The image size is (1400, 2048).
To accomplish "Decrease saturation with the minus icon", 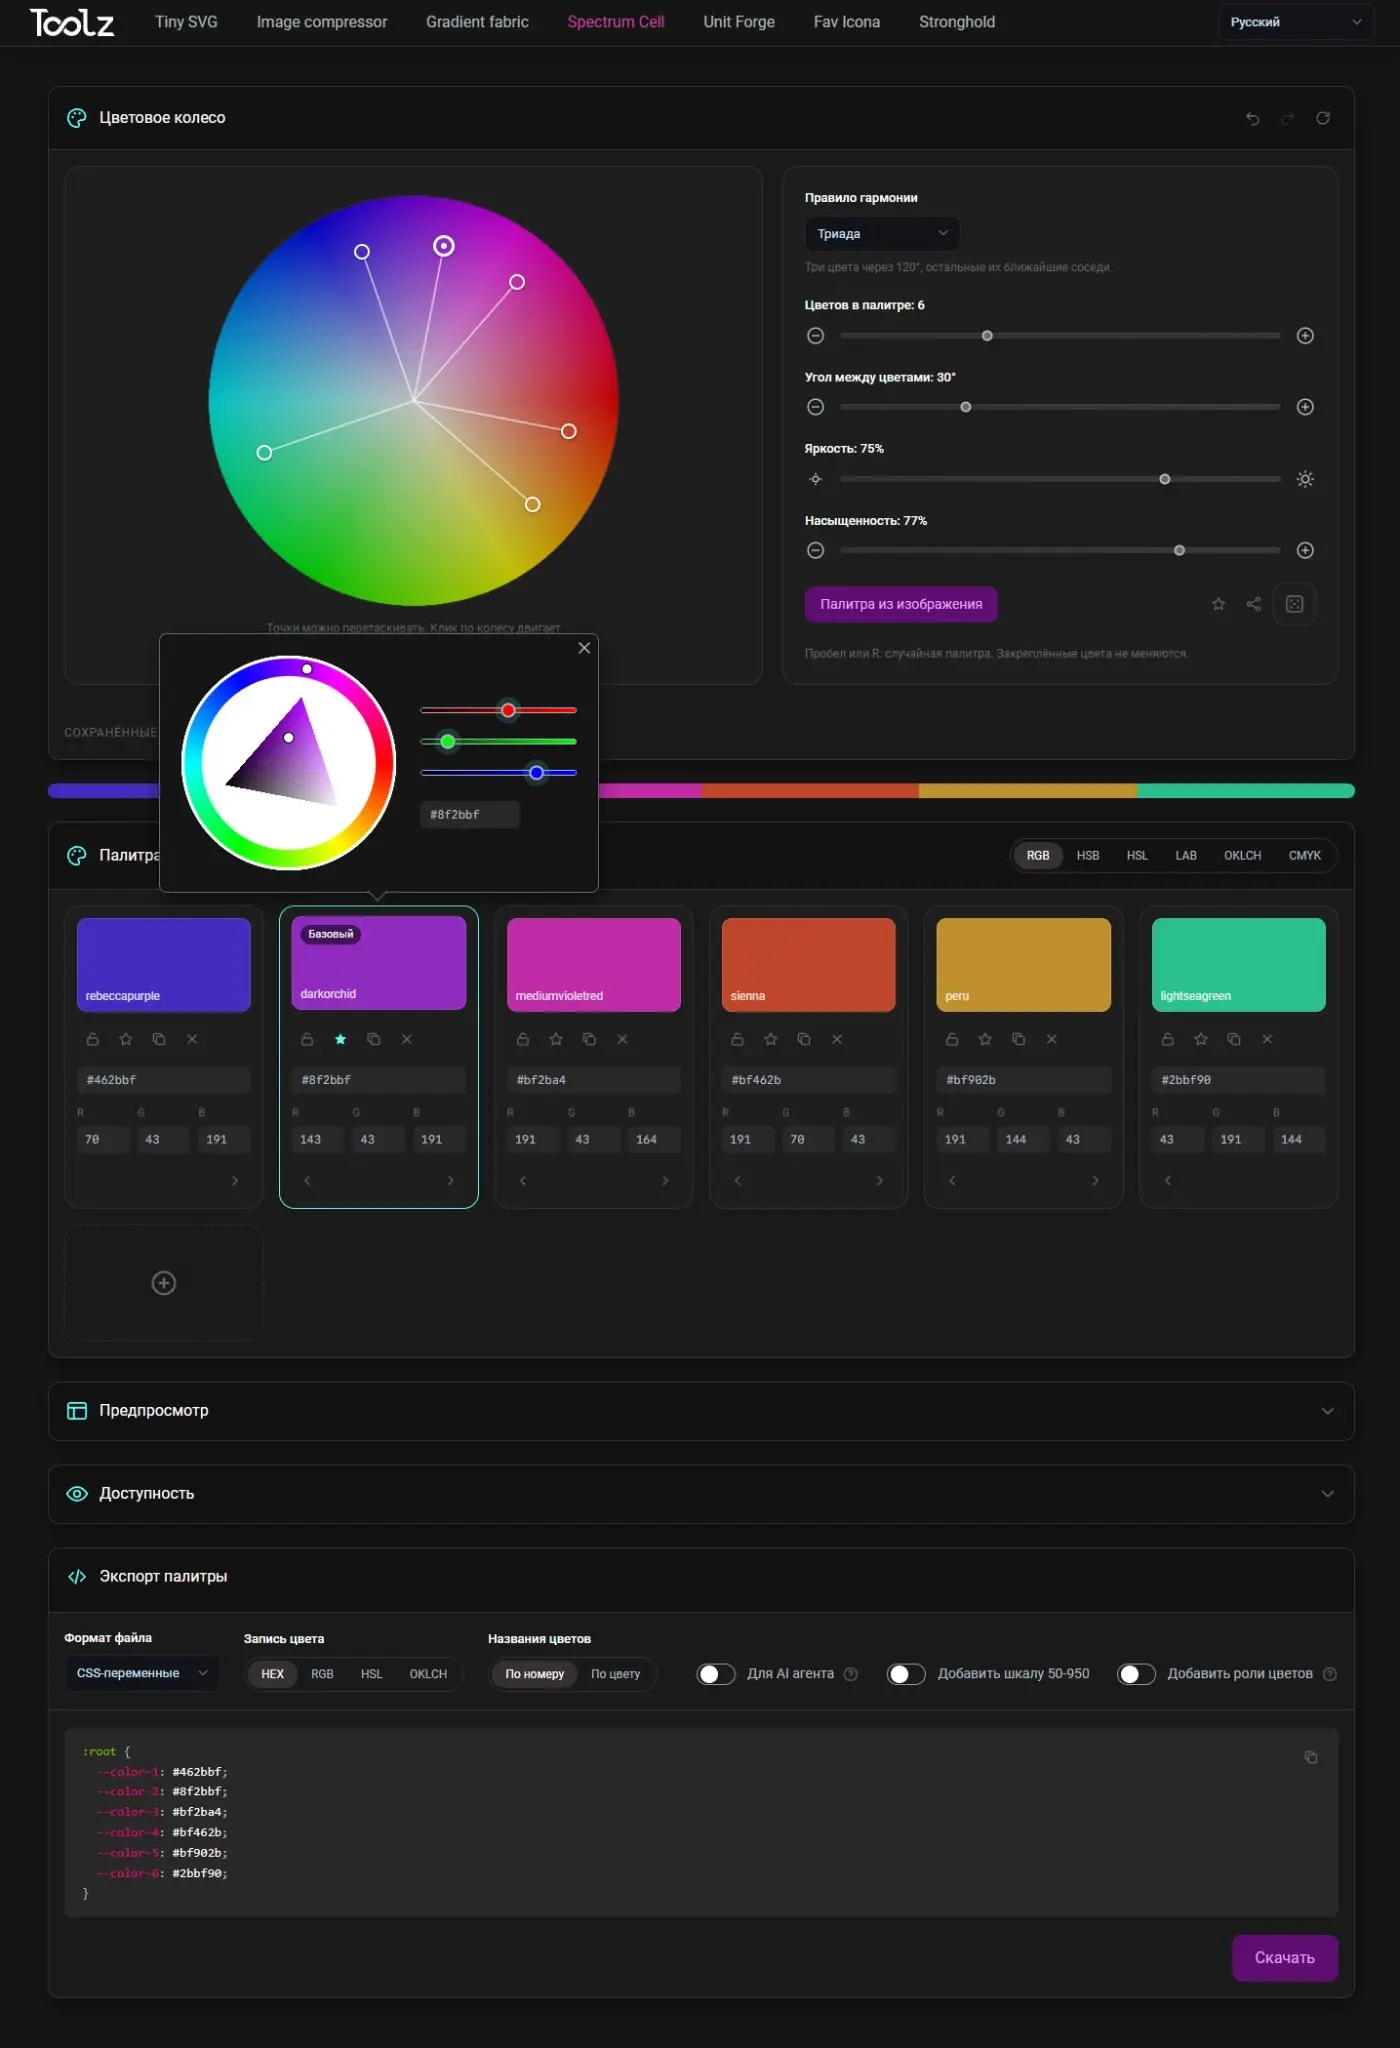I will pyautogui.click(x=816, y=550).
